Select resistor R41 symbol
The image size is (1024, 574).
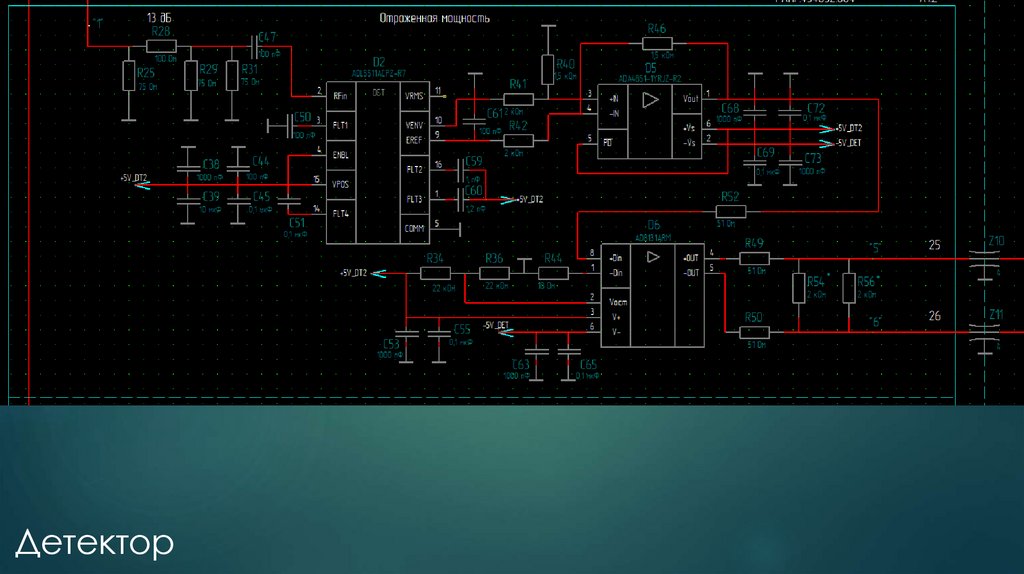tap(519, 99)
